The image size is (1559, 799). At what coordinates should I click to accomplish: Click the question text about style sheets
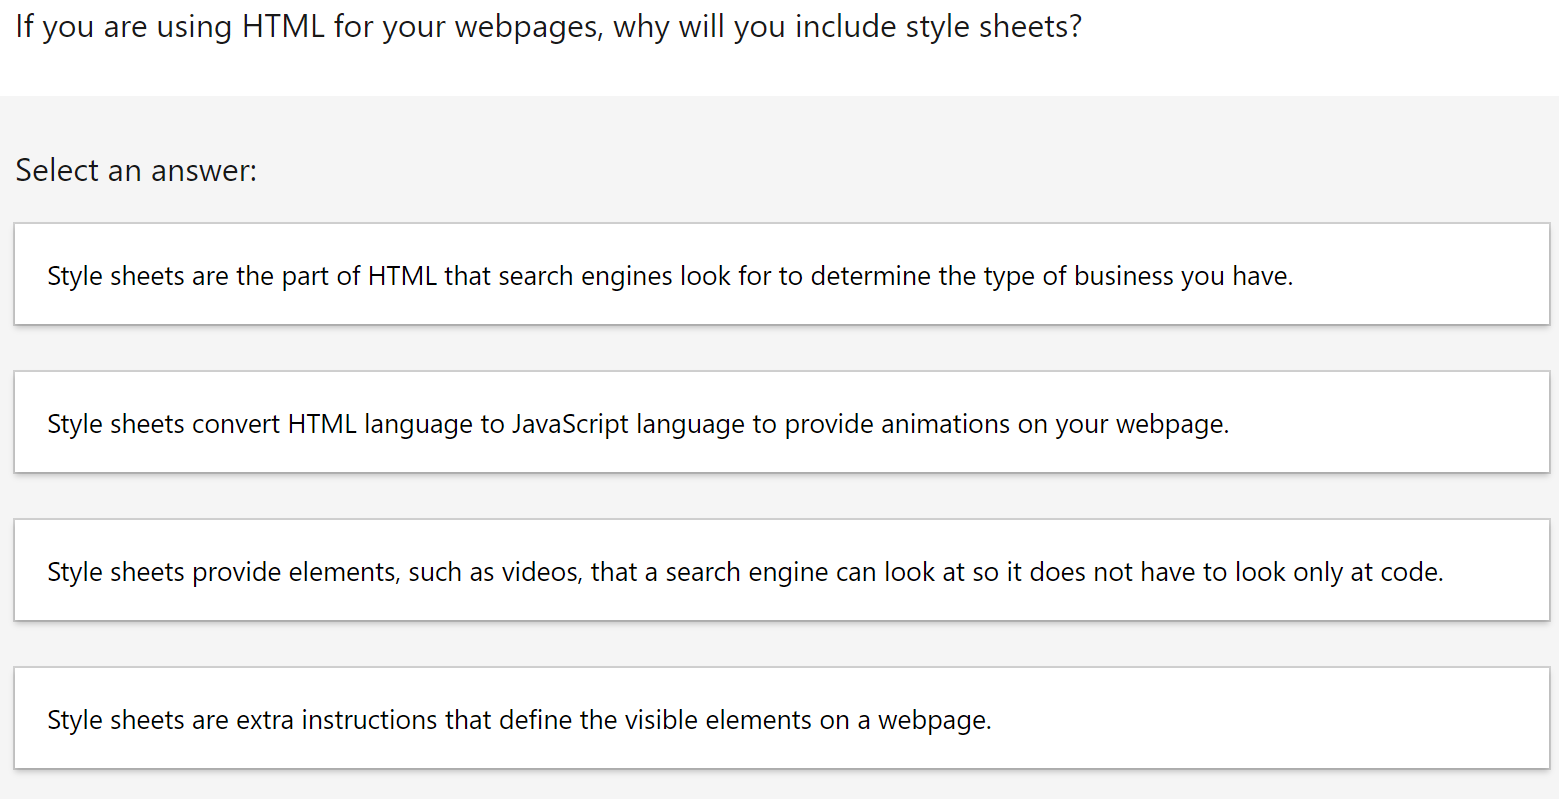pyautogui.click(x=545, y=26)
